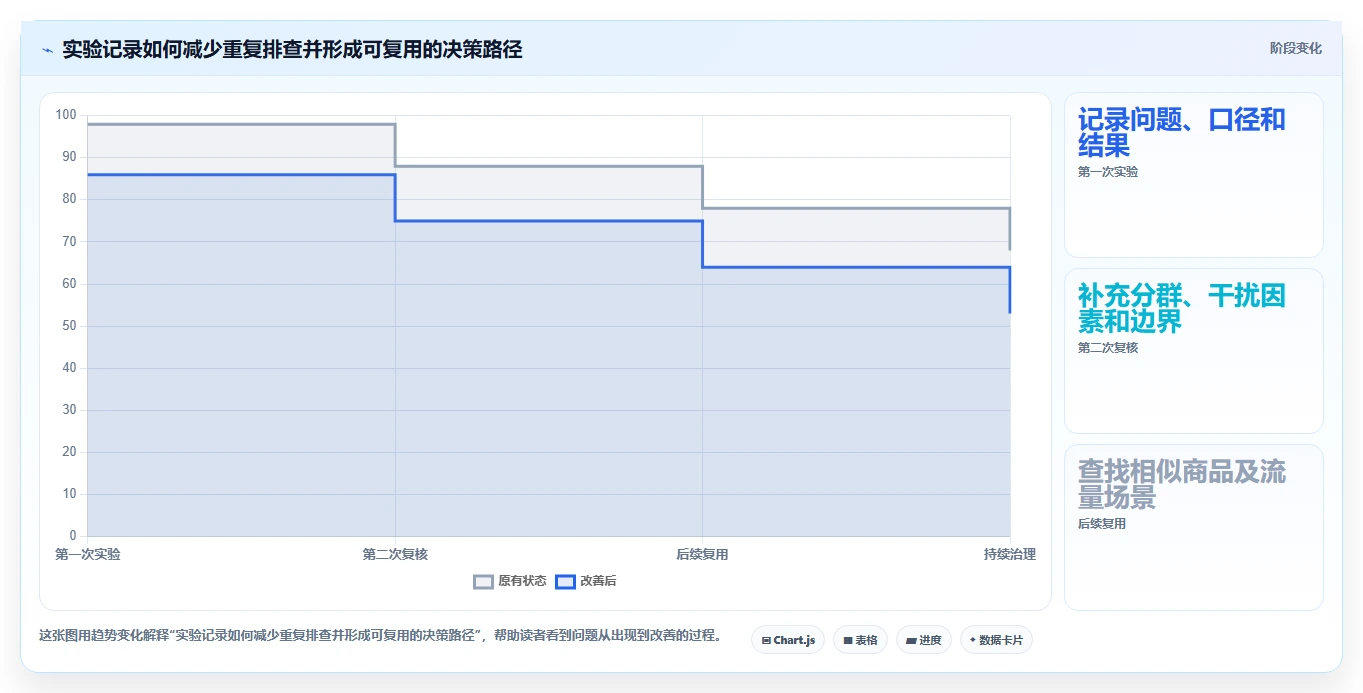The image size is (1363, 693).
Task: Click the 表格 tag icon
Action: 848,640
